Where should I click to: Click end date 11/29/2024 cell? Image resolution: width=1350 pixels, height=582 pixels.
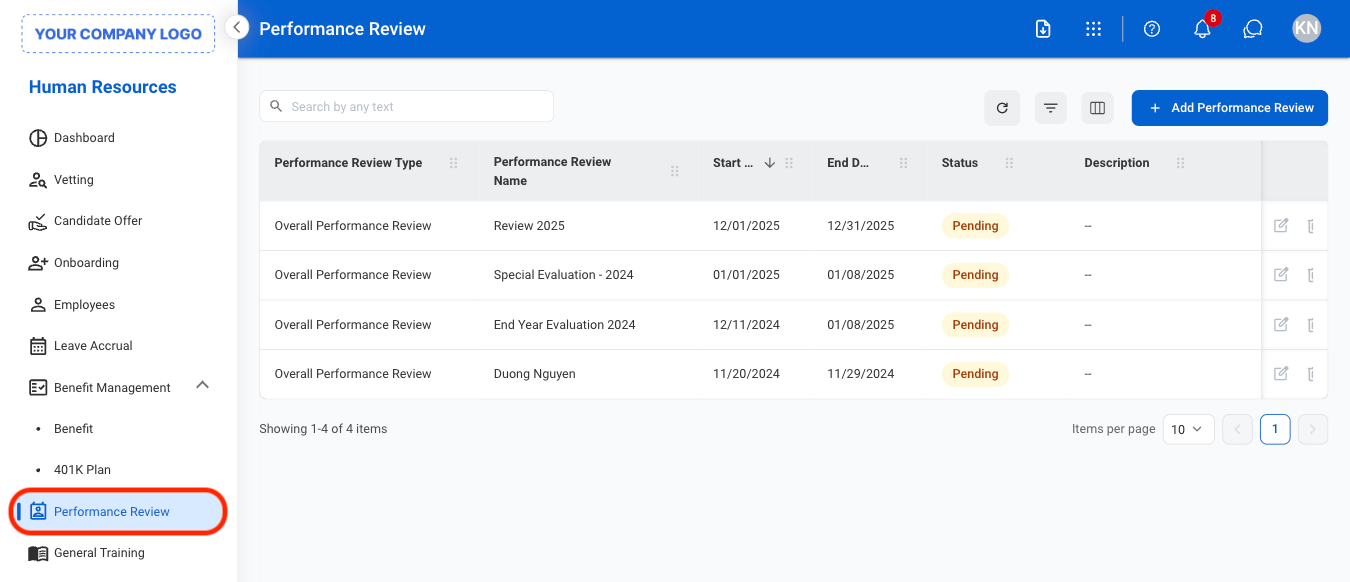pyautogui.click(x=860, y=374)
